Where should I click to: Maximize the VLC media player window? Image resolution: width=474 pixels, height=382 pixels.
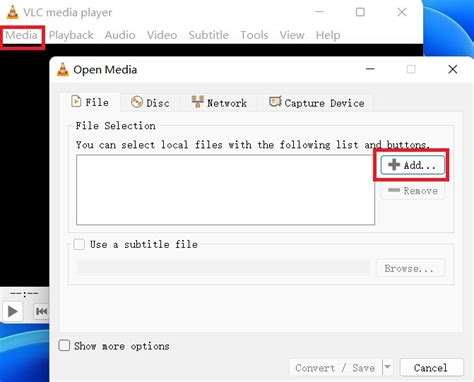(x=360, y=12)
